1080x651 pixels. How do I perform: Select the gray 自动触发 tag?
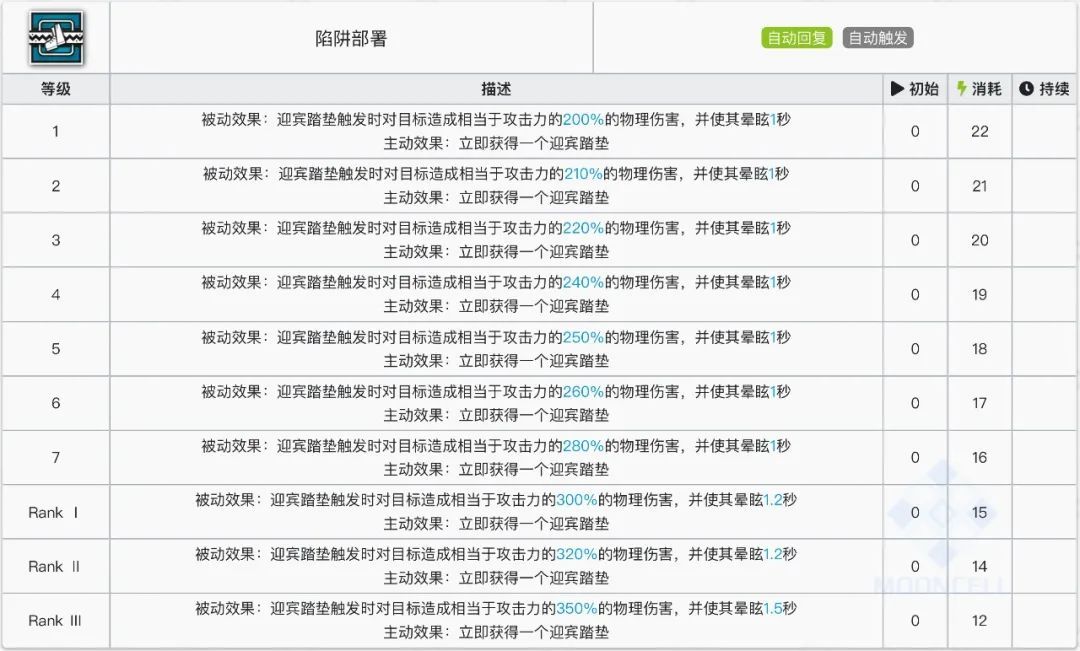878,38
